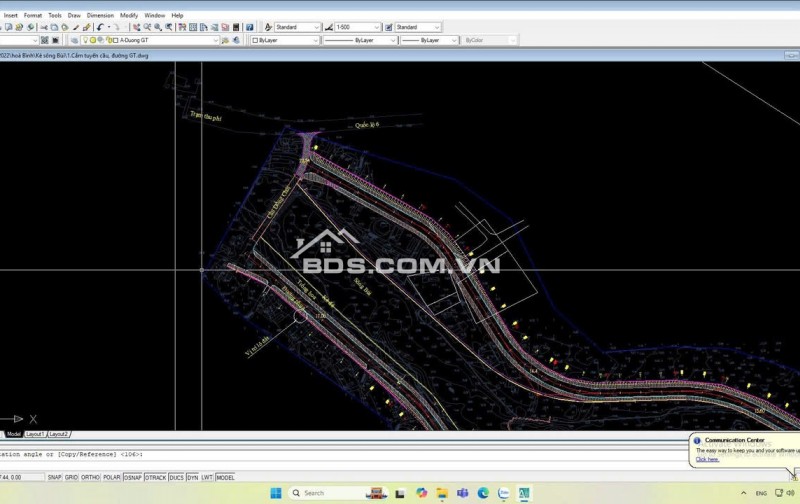Open the Dimension menu
800x504 pixels.
[x=100, y=15]
